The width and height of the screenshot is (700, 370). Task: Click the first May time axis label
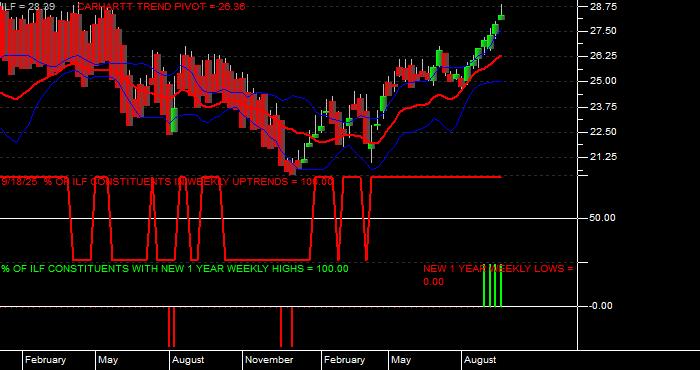(x=108, y=360)
